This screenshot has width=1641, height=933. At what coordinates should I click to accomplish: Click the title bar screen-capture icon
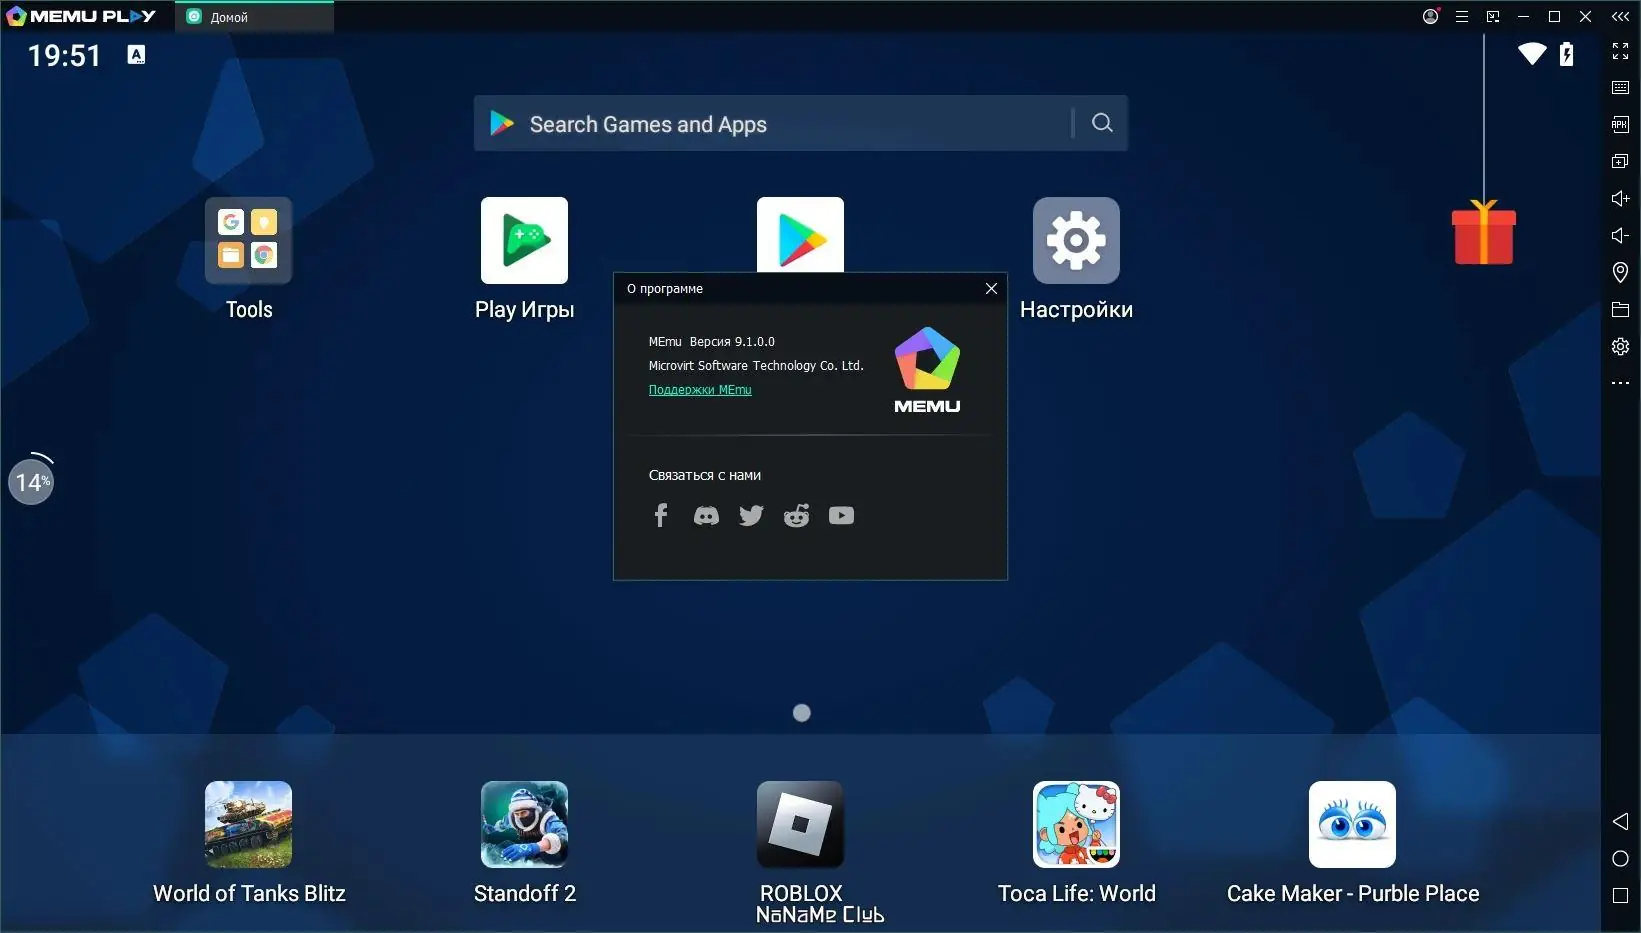[1493, 16]
